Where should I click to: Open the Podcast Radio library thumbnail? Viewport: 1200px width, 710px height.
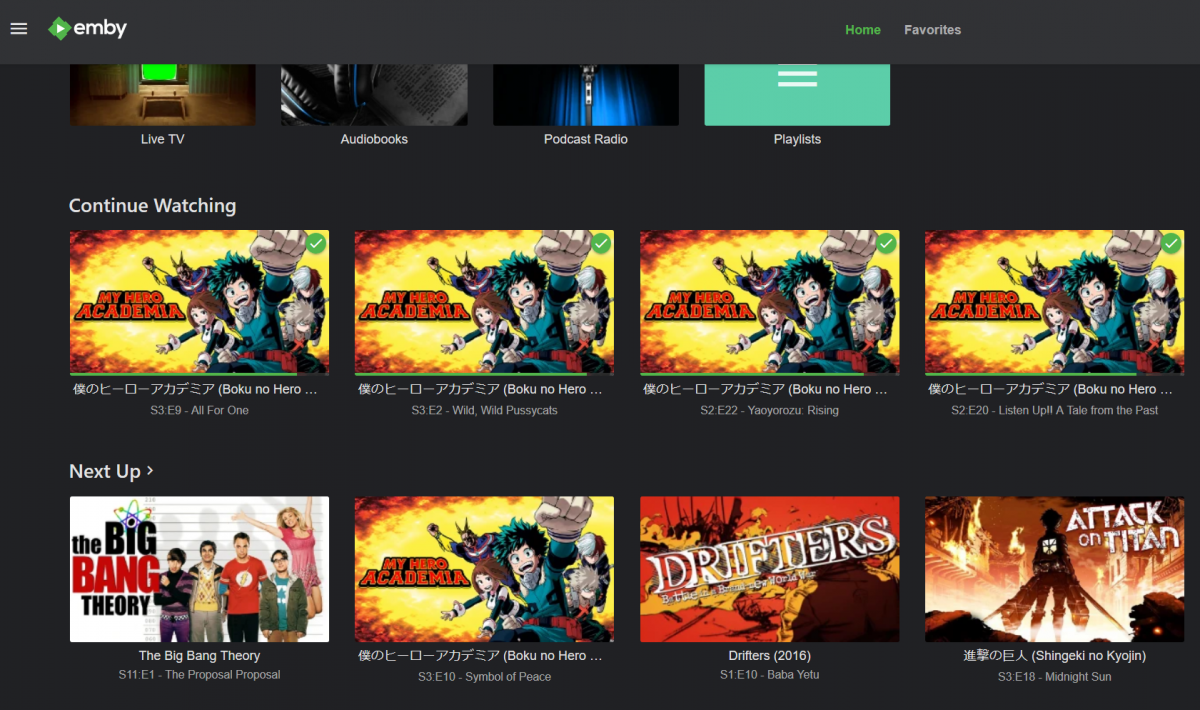coord(586,95)
